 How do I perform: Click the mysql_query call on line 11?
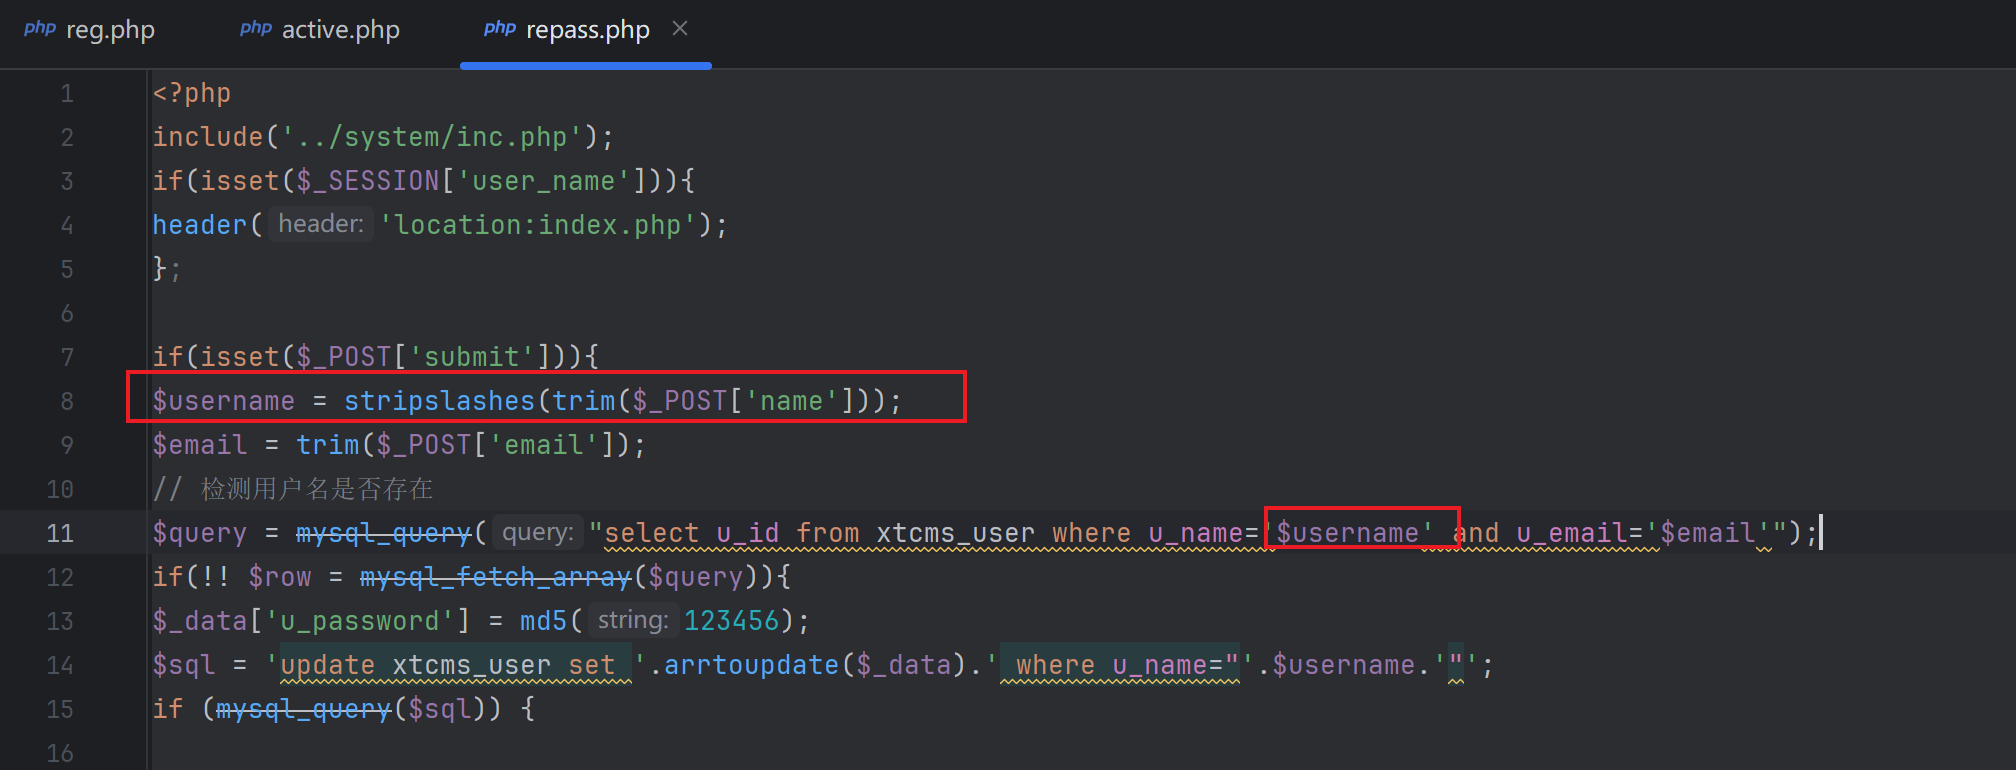coord(383,533)
